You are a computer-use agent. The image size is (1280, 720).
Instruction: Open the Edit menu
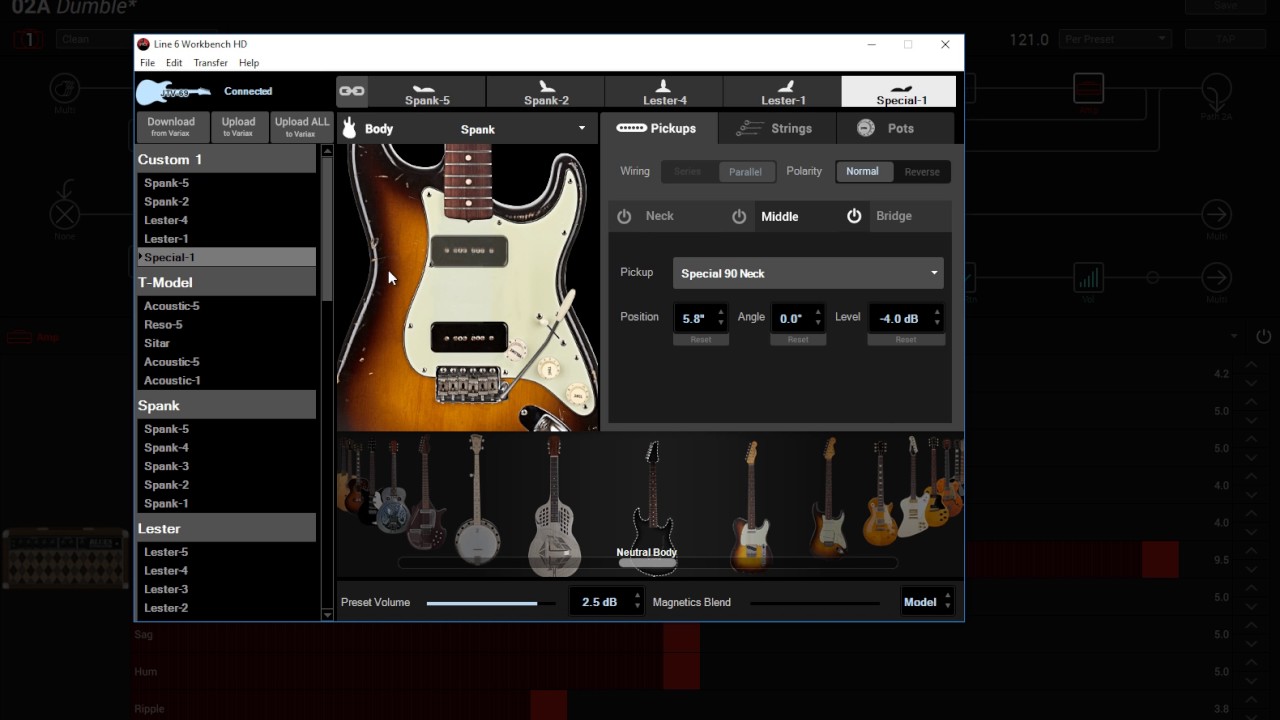click(x=174, y=63)
